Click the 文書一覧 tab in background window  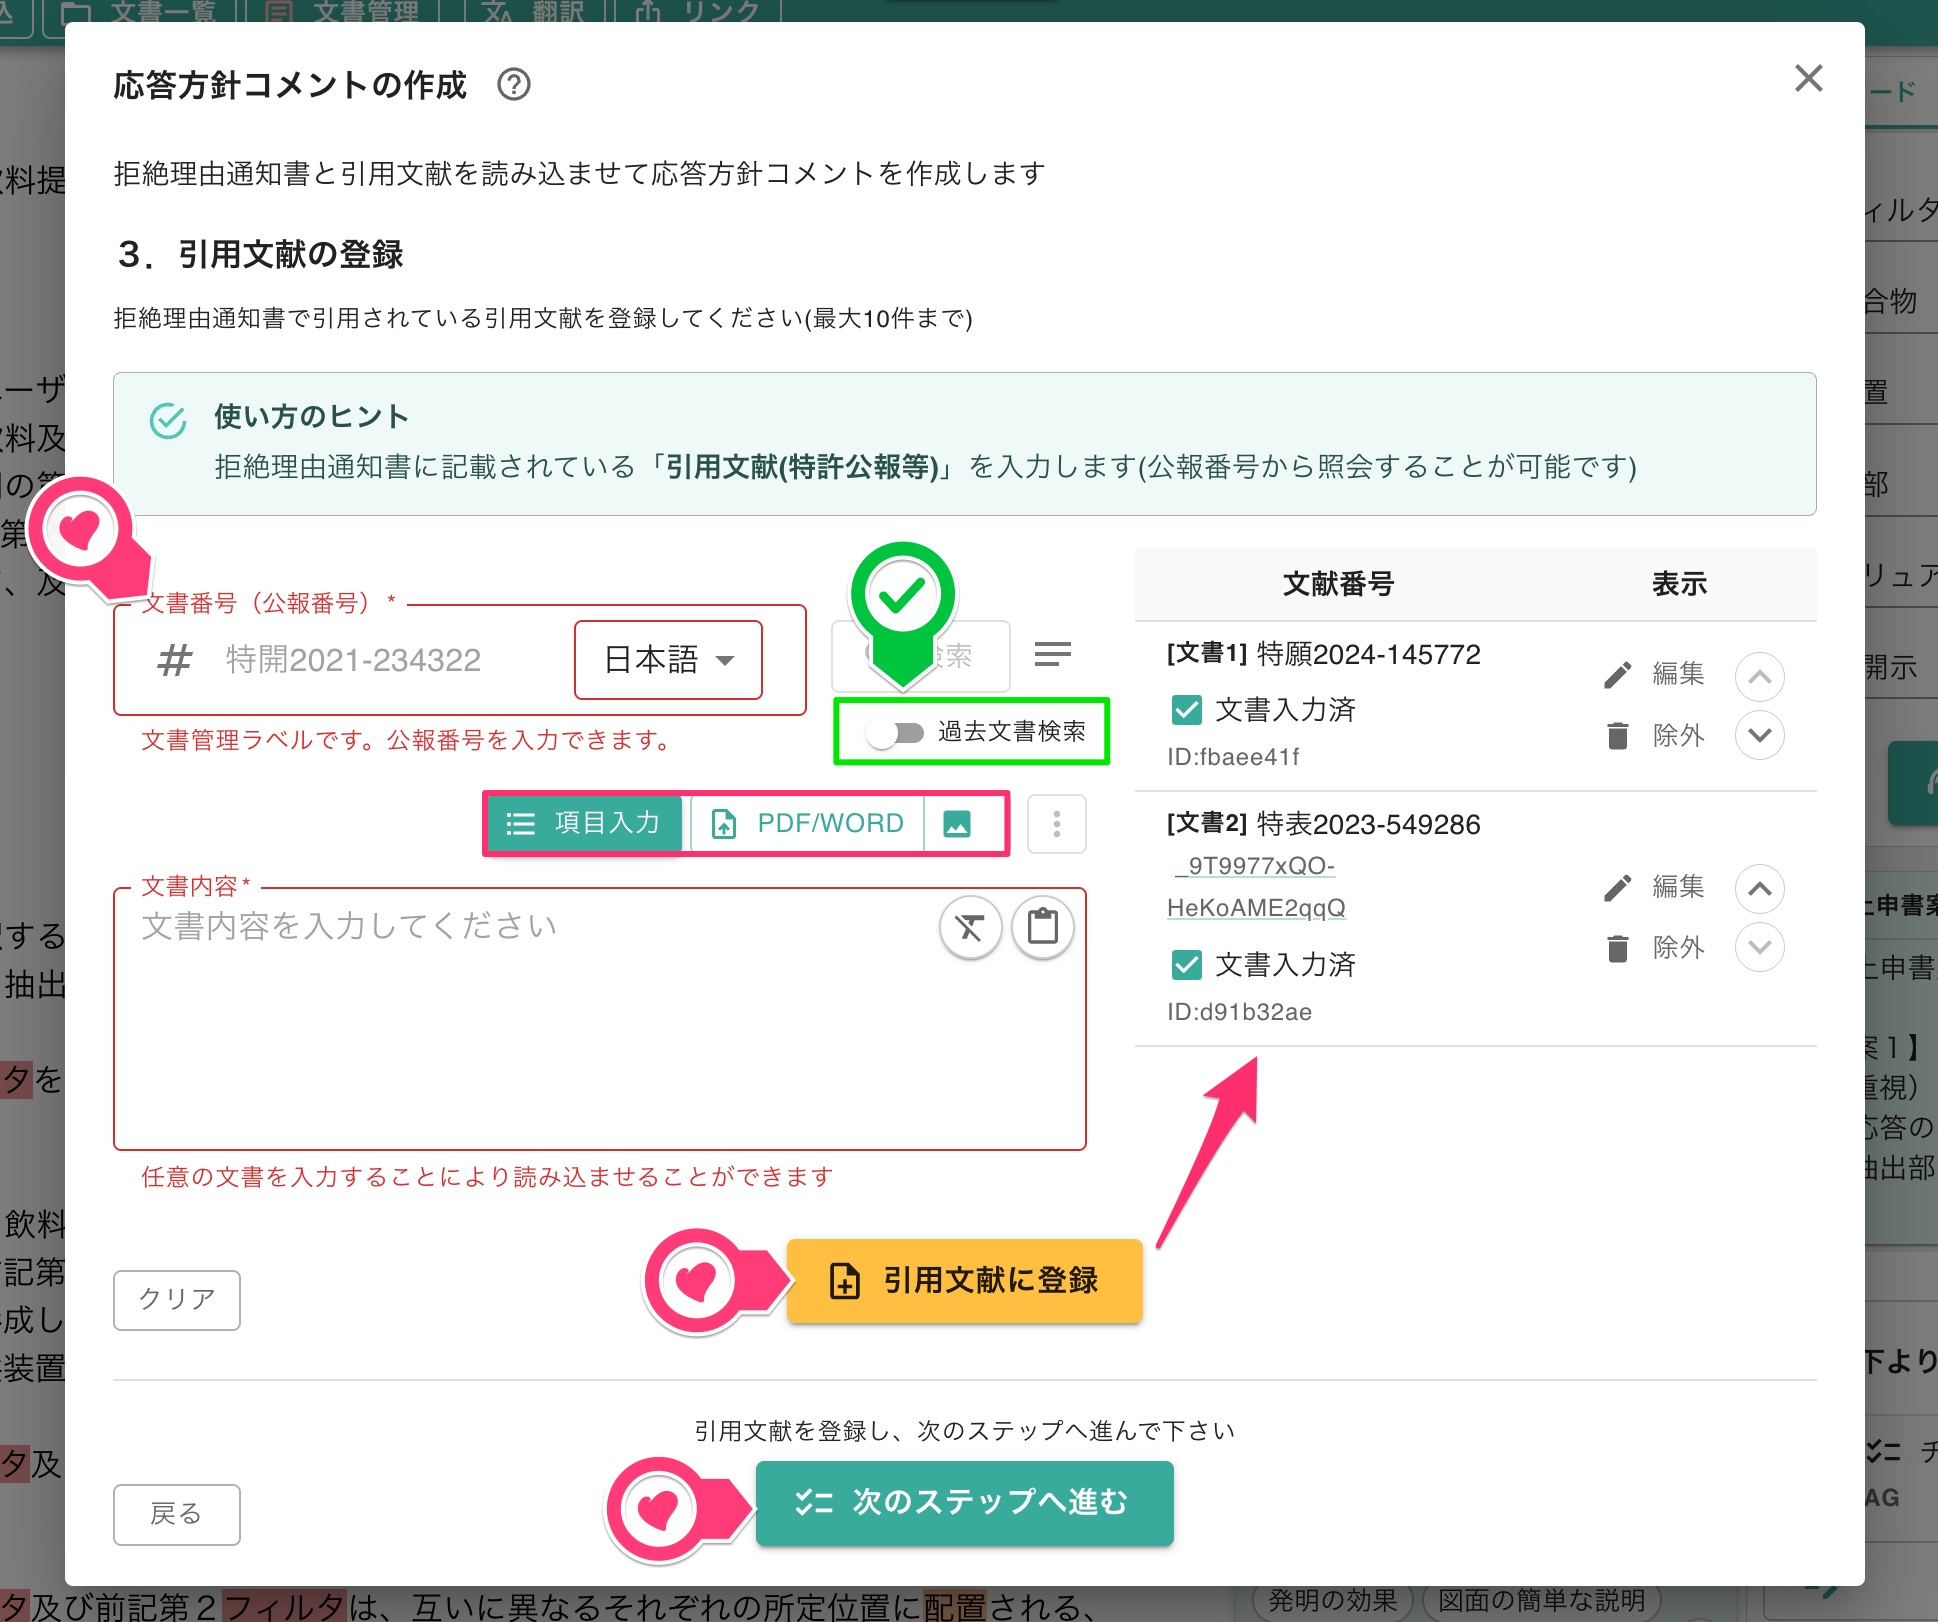pyautogui.click(x=140, y=14)
